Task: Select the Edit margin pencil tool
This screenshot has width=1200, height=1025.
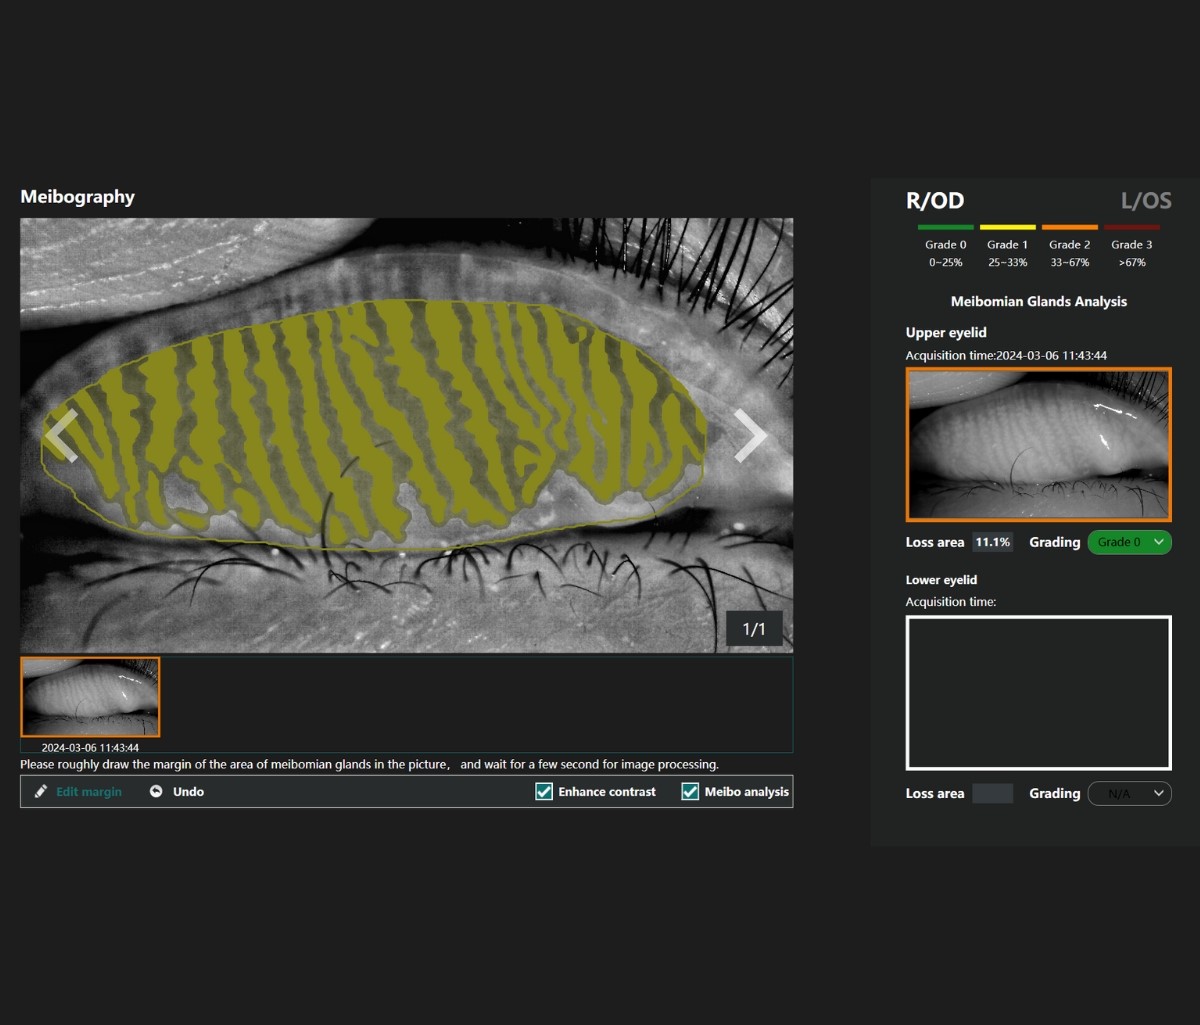Action: point(78,791)
